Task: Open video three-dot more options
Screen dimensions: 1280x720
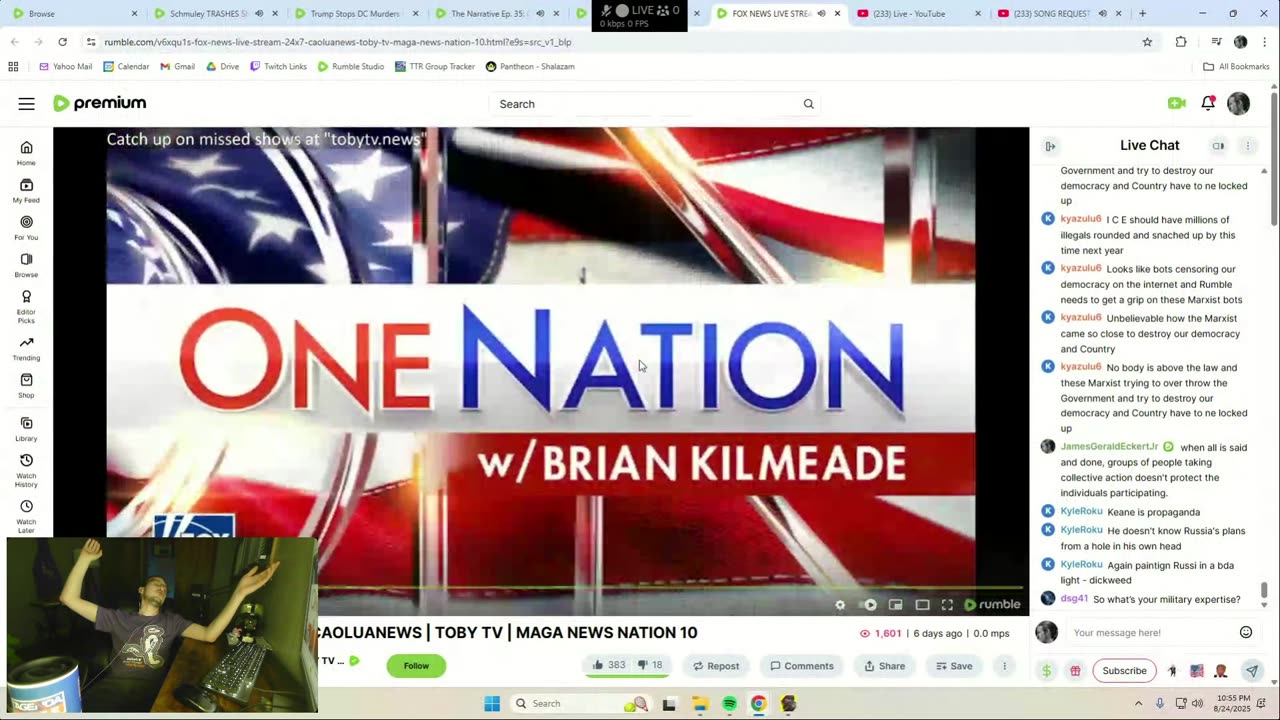Action: 1004,666
